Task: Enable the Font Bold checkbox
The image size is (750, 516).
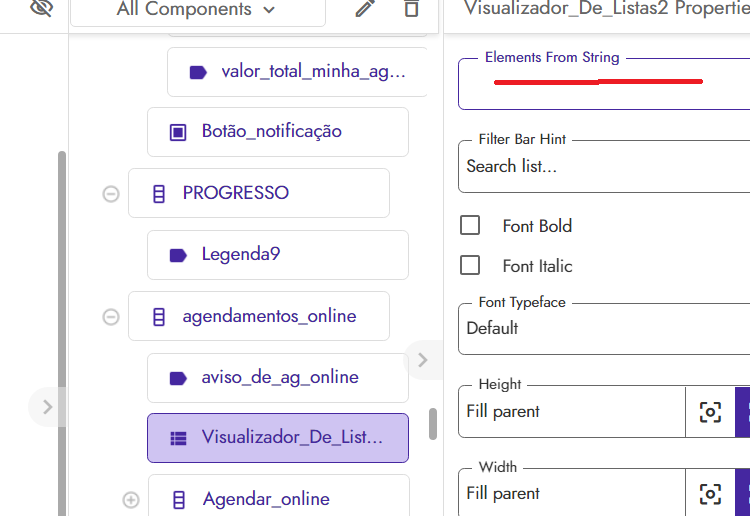Action: point(470,226)
